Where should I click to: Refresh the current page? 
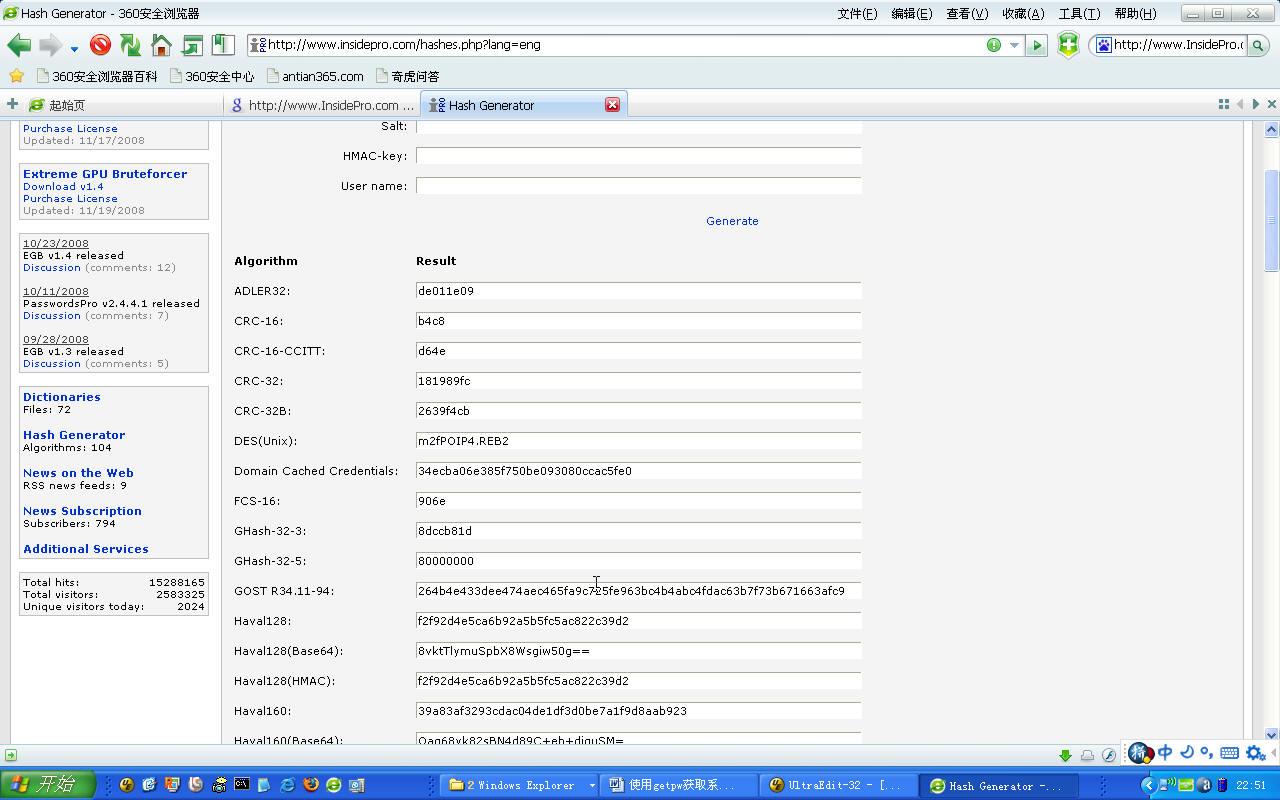pos(130,45)
